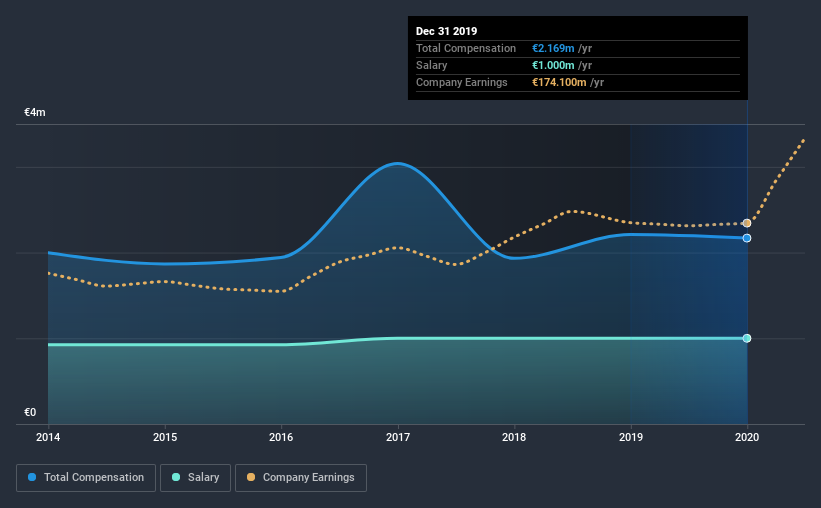821x508 pixels.
Task: Click the teal Salary data point at 2020
Action: click(x=747, y=338)
